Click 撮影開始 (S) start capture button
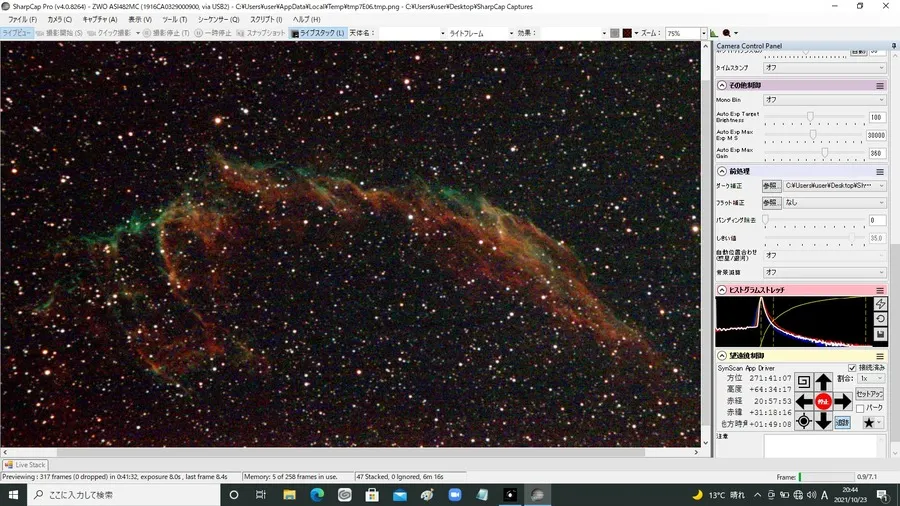 [59, 33]
